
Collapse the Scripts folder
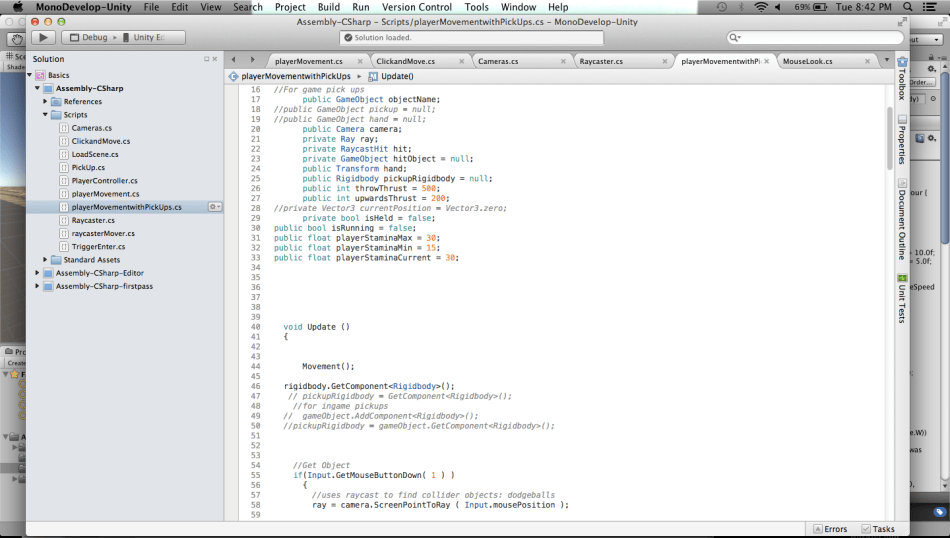[45, 115]
